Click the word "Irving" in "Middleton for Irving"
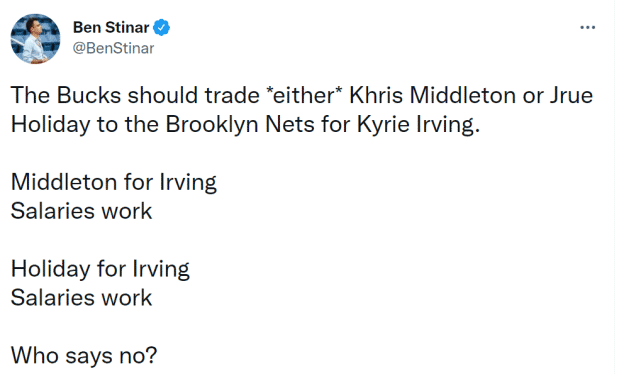The width and height of the screenshot is (641, 374). point(188,182)
